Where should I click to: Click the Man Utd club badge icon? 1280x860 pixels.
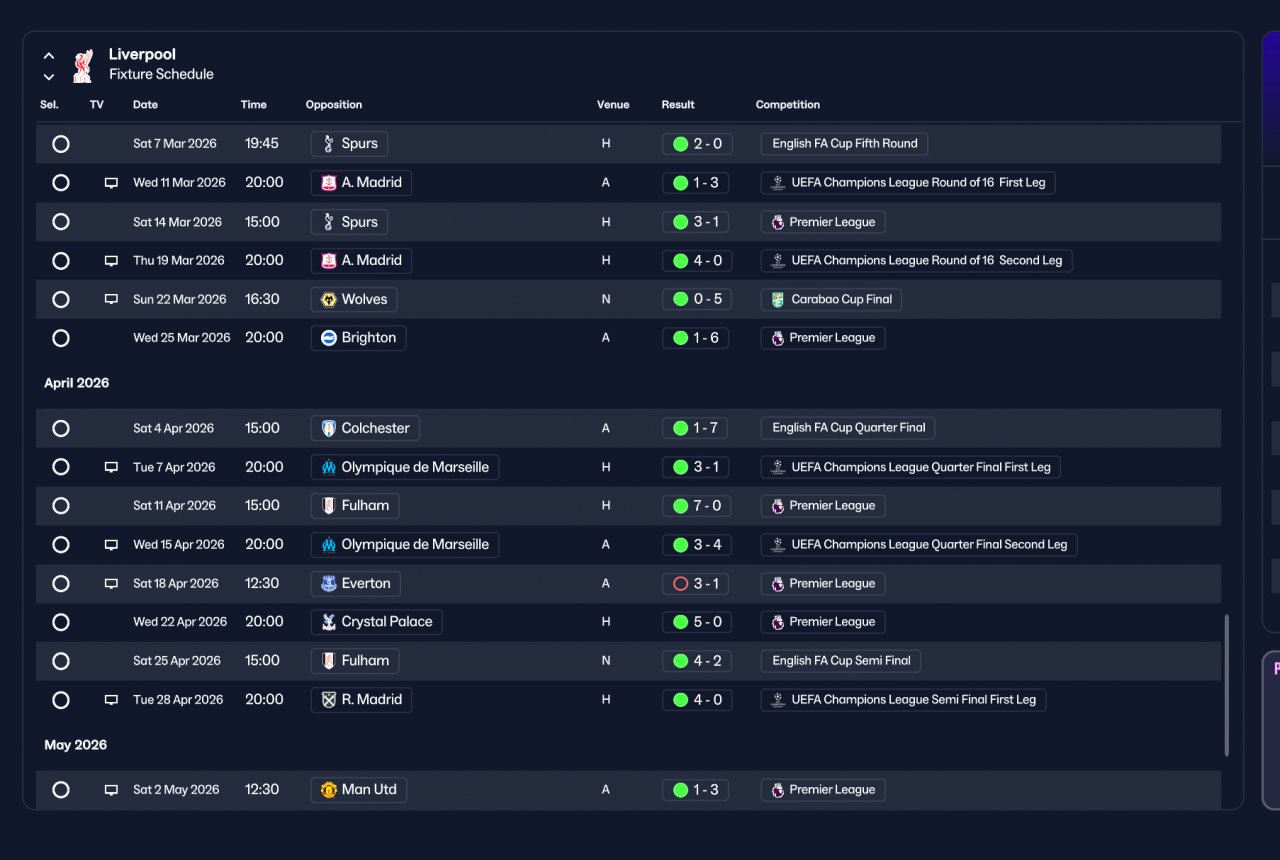pos(328,790)
